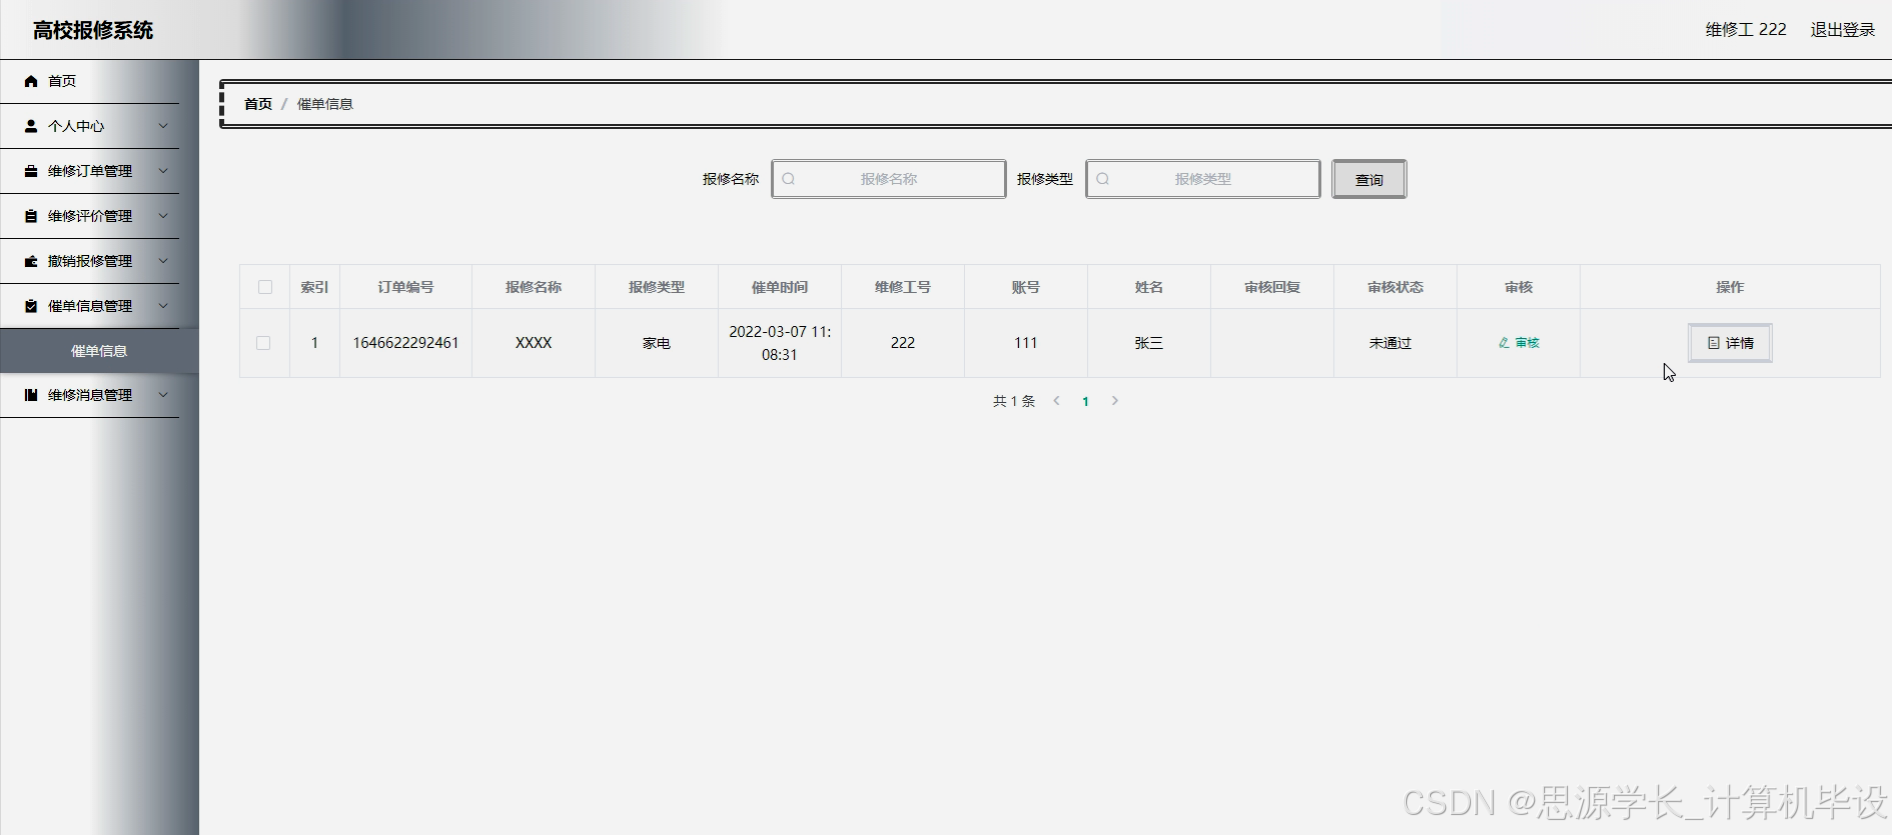Click the green 审核 link
The image size is (1892, 835).
(1519, 343)
